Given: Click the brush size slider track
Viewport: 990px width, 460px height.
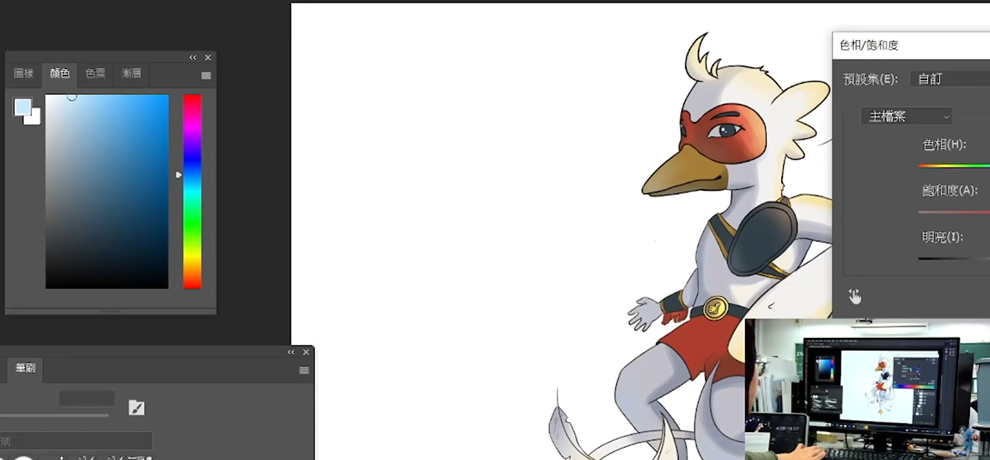Looking at the screenshot, I should pyautogui.click(x=54, y=415).
